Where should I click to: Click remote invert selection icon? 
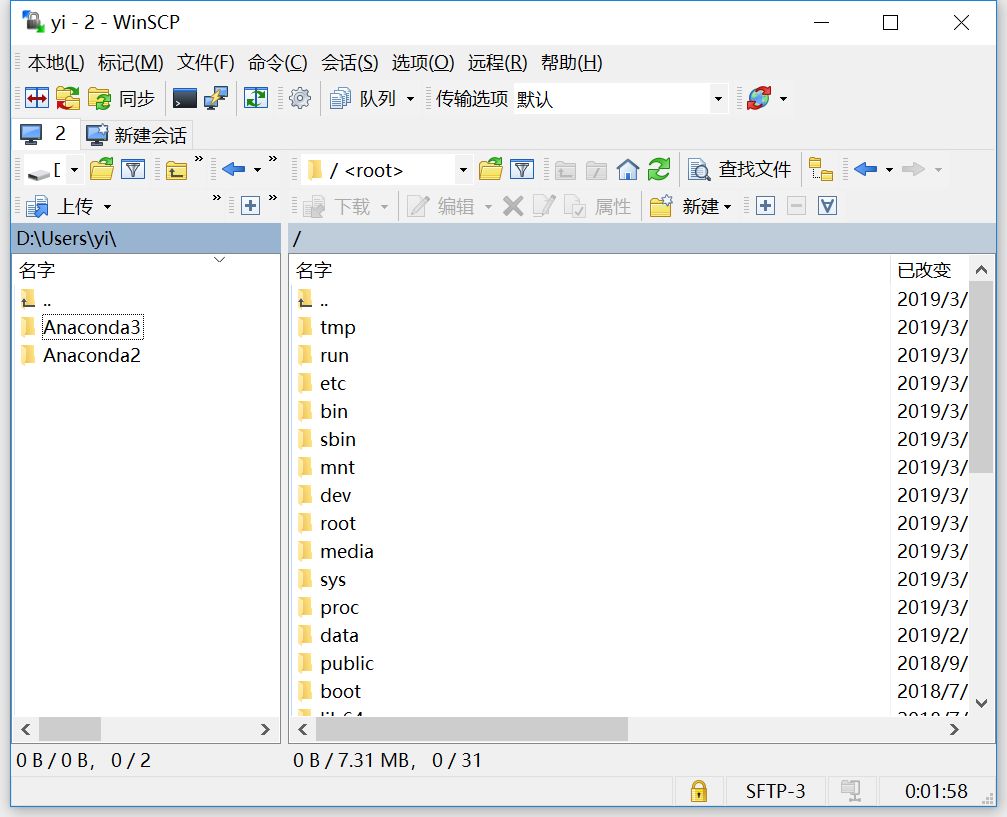(x=827, y=206)
